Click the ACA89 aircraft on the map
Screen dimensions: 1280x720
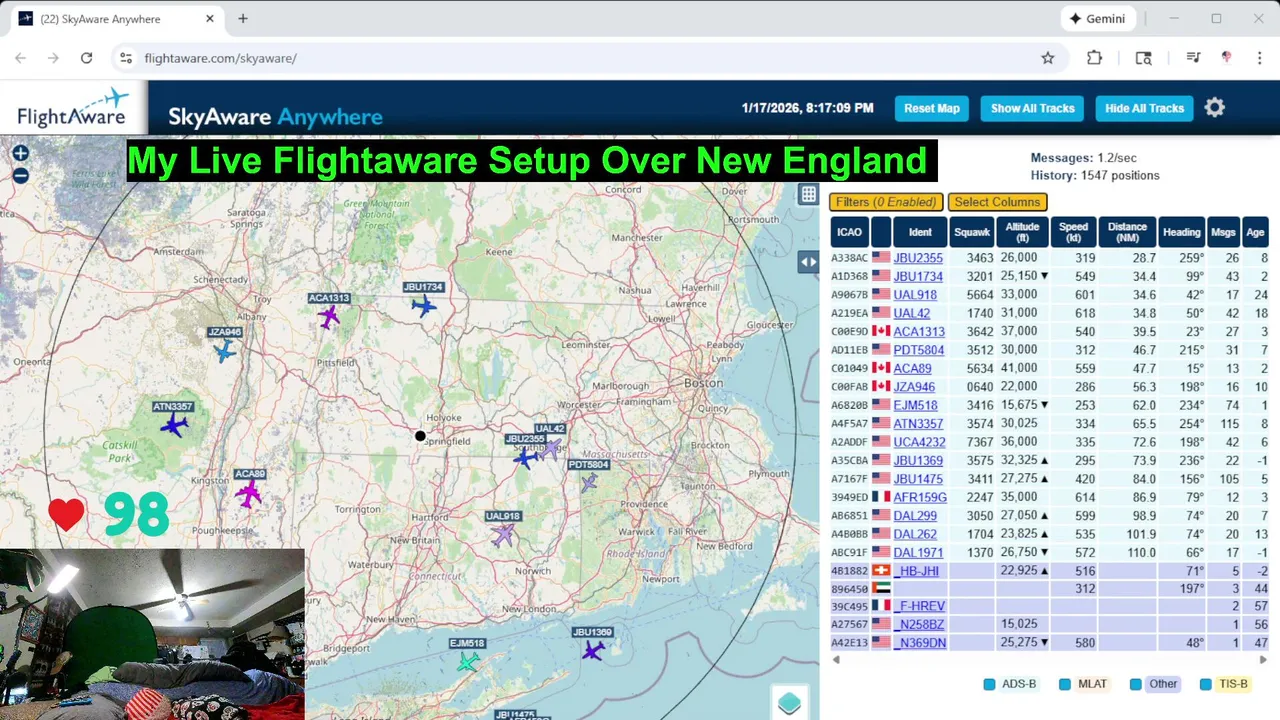click(x=248, y=493)
